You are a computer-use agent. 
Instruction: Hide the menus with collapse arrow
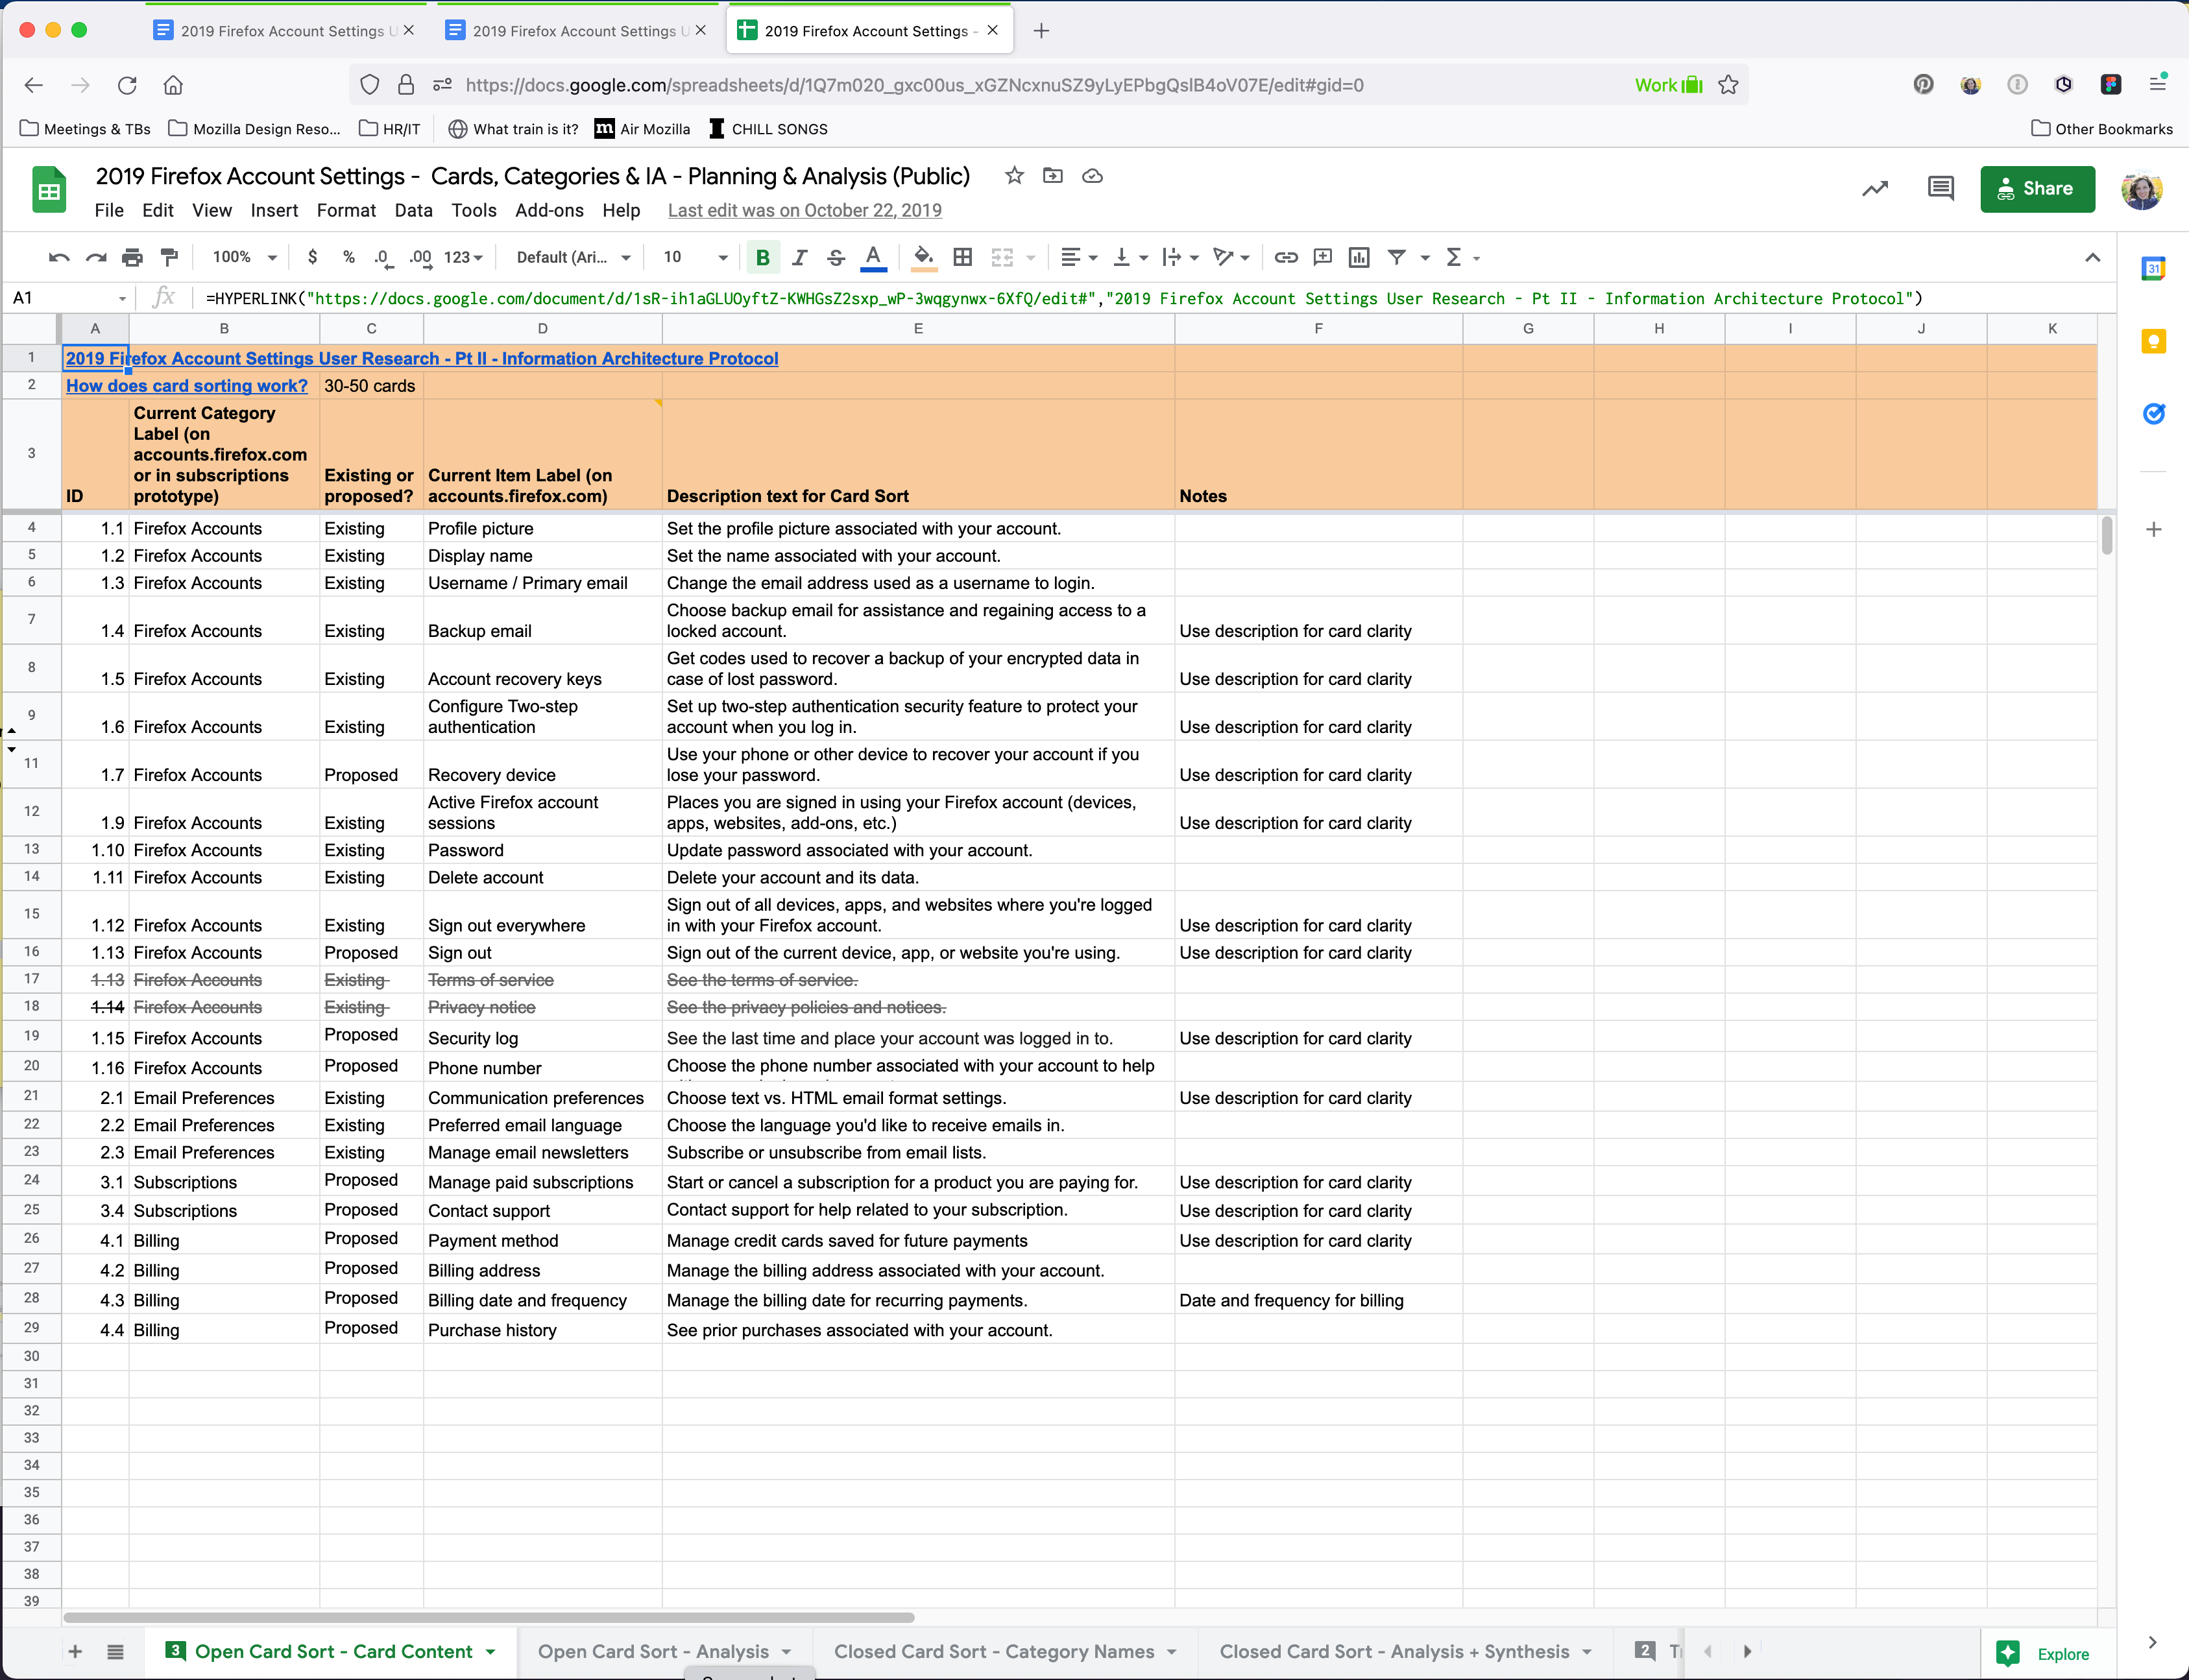(x=2092, y=257)
